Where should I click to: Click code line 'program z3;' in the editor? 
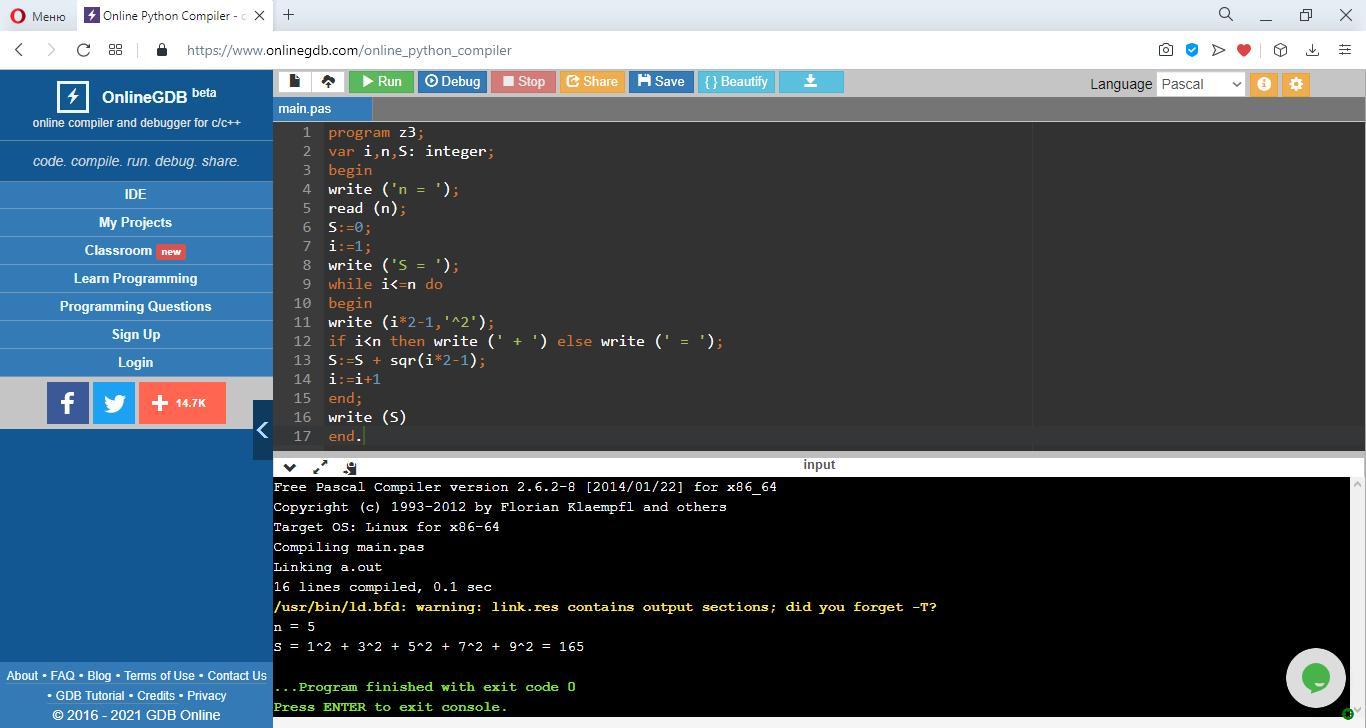(376, 132)
